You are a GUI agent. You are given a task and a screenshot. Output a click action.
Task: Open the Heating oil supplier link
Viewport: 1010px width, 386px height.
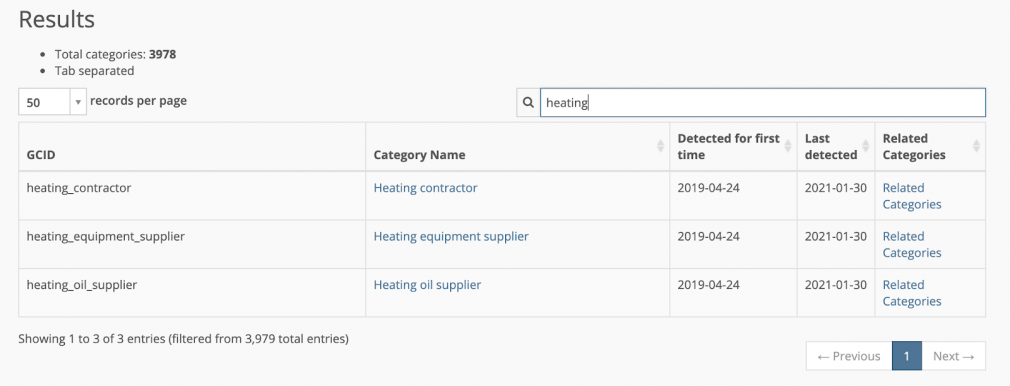coord(427,285)
